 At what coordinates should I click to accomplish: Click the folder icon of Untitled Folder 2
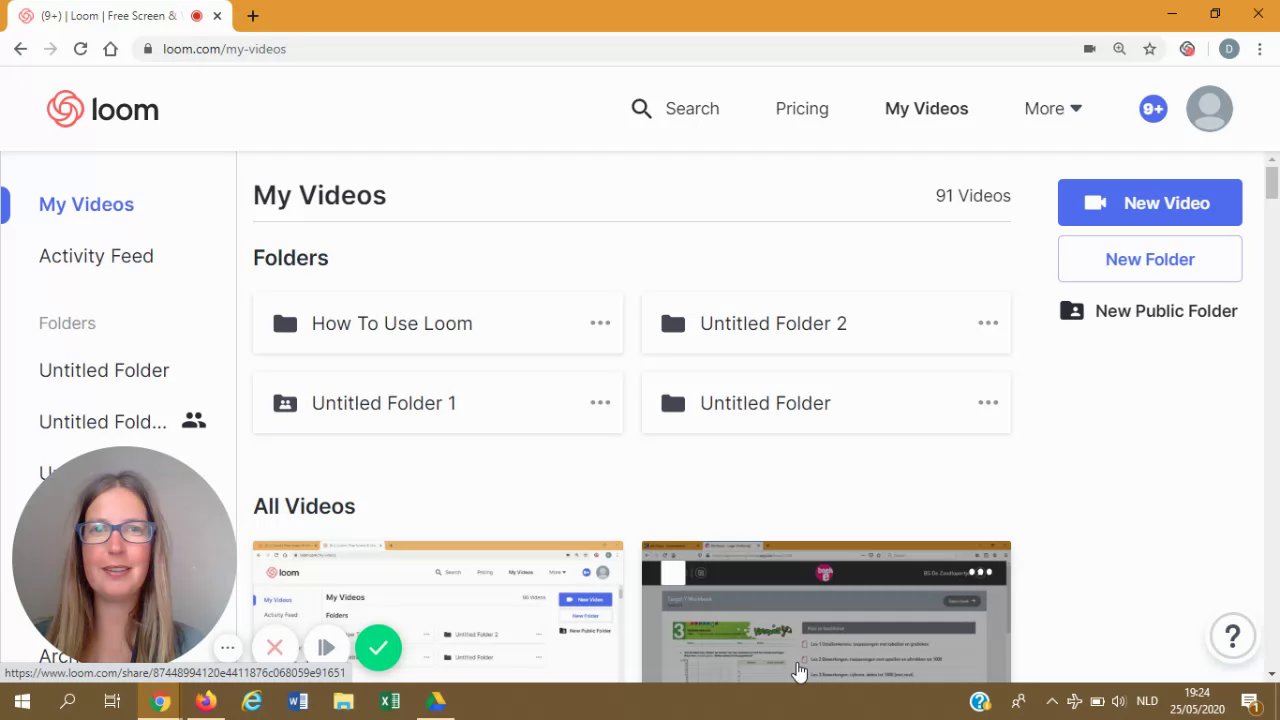[x=673, y=323]
